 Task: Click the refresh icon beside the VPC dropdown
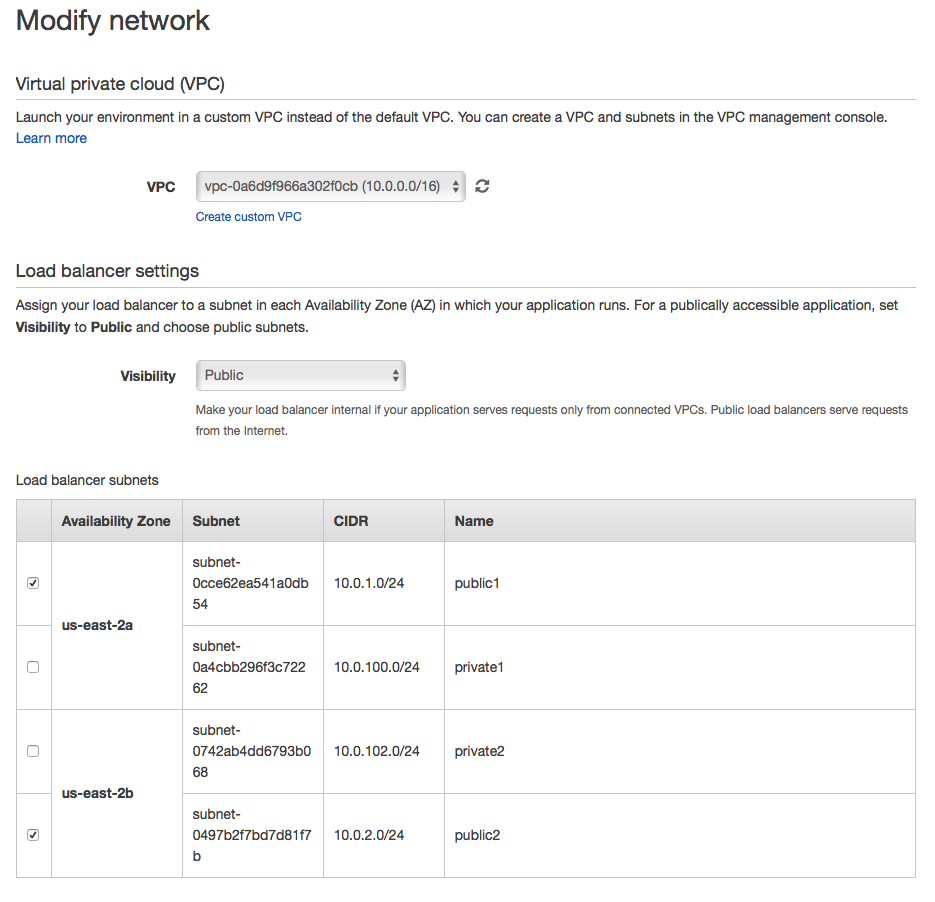[x=482, y=186]
